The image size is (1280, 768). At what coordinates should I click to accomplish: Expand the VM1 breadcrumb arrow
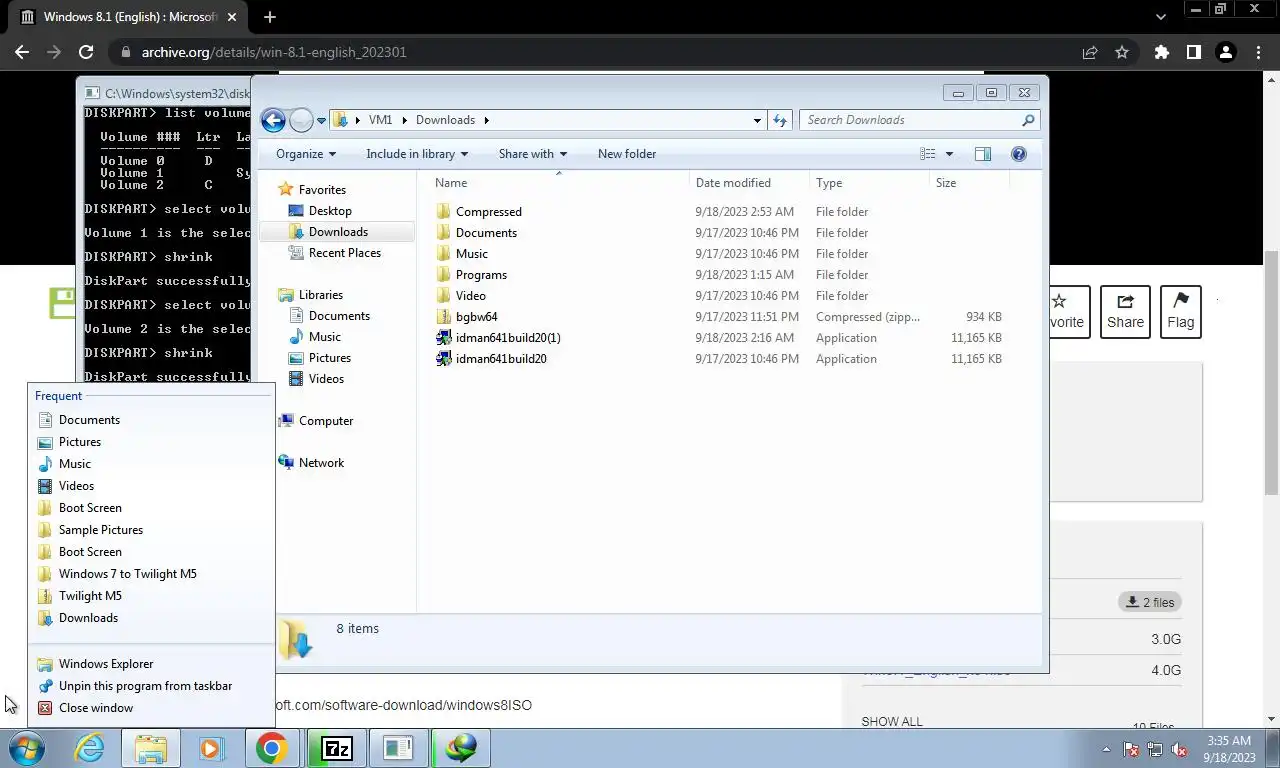pyautogui.click(x=405, y=120)
